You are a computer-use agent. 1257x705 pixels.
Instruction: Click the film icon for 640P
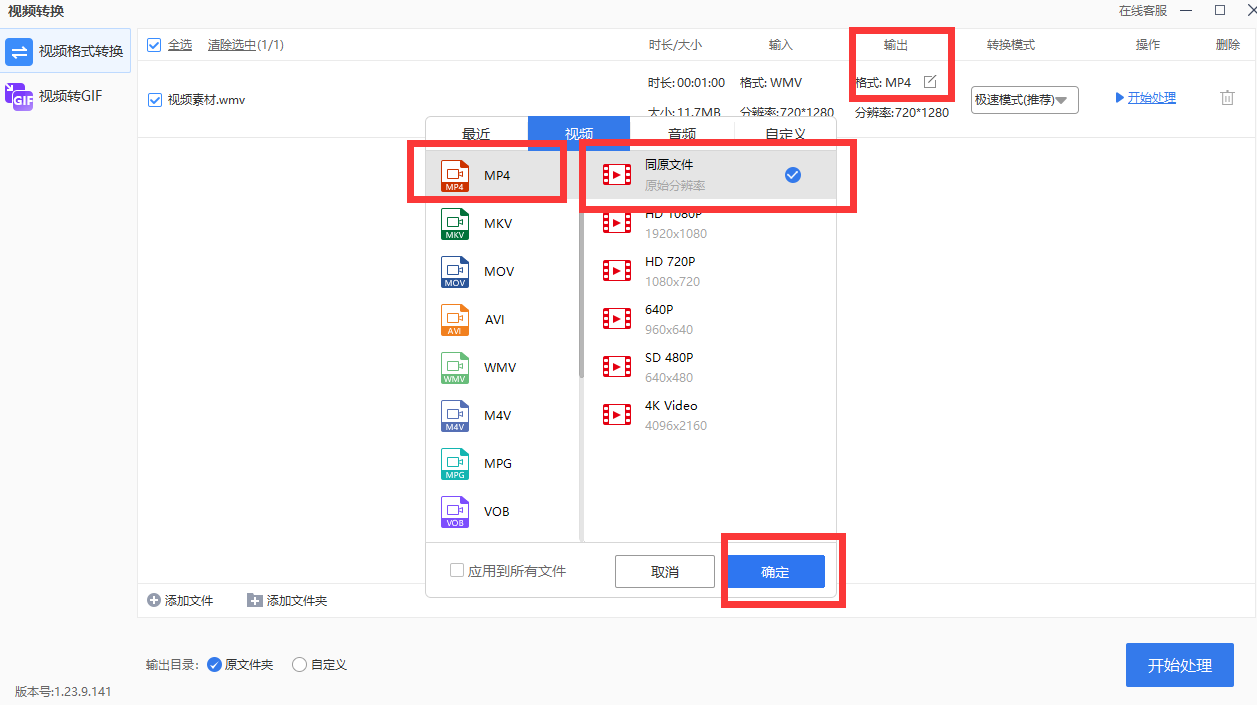[x=617, y=319]
